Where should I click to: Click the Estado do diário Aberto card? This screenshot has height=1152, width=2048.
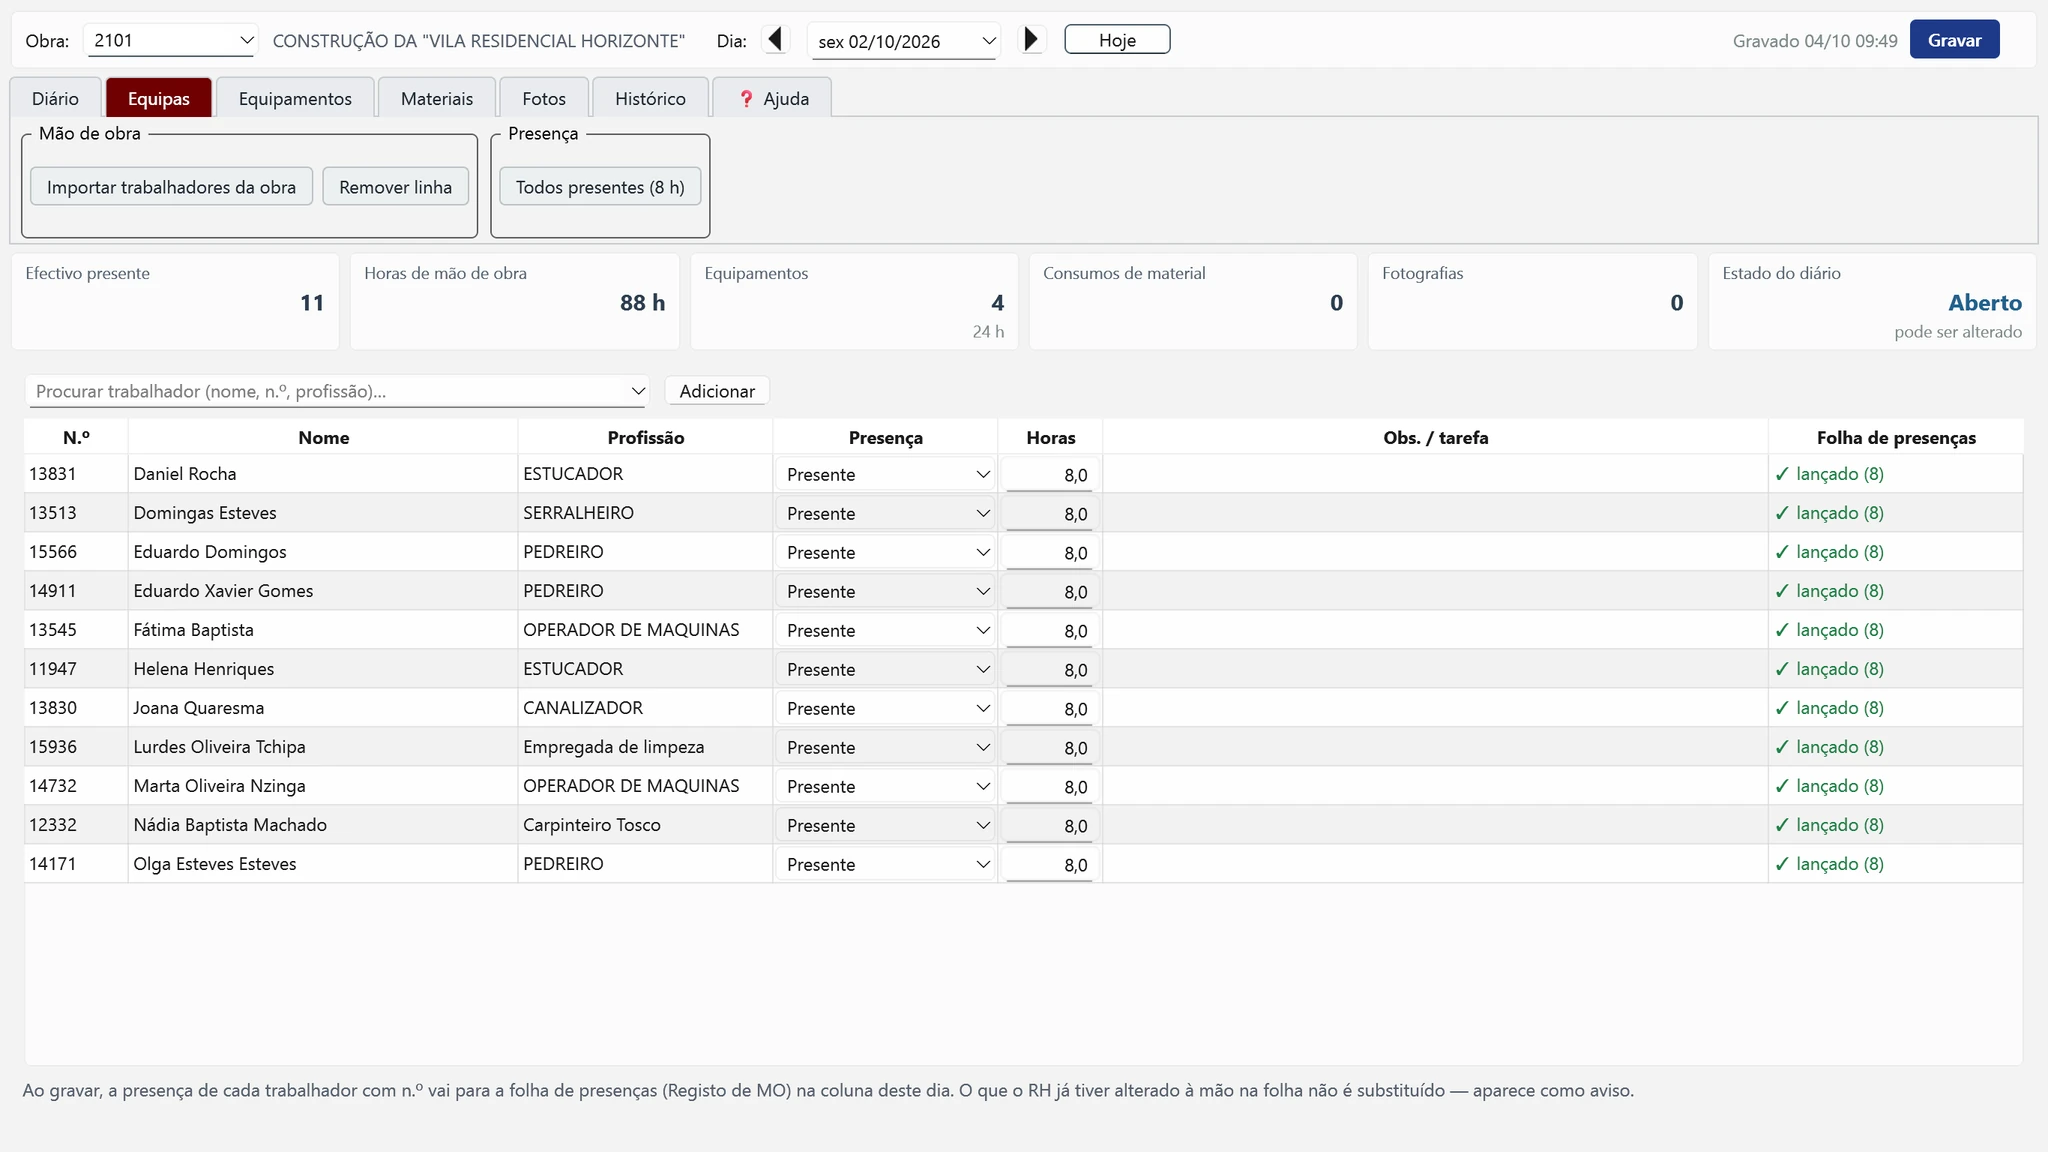coord(1872,301)
